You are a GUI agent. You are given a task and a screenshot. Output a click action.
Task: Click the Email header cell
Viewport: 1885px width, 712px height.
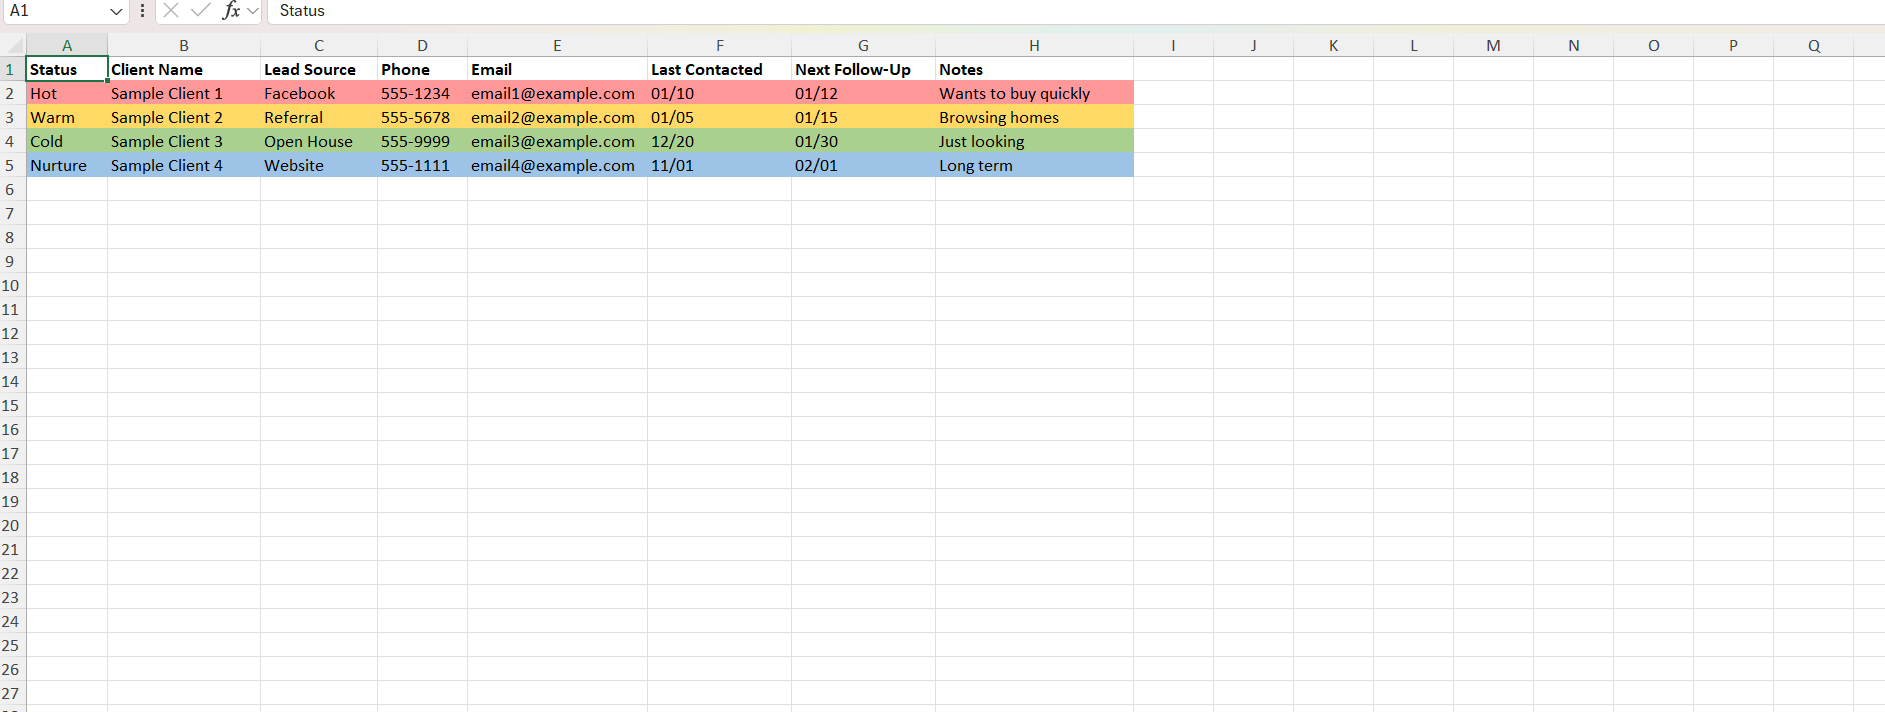coord(557,69)
